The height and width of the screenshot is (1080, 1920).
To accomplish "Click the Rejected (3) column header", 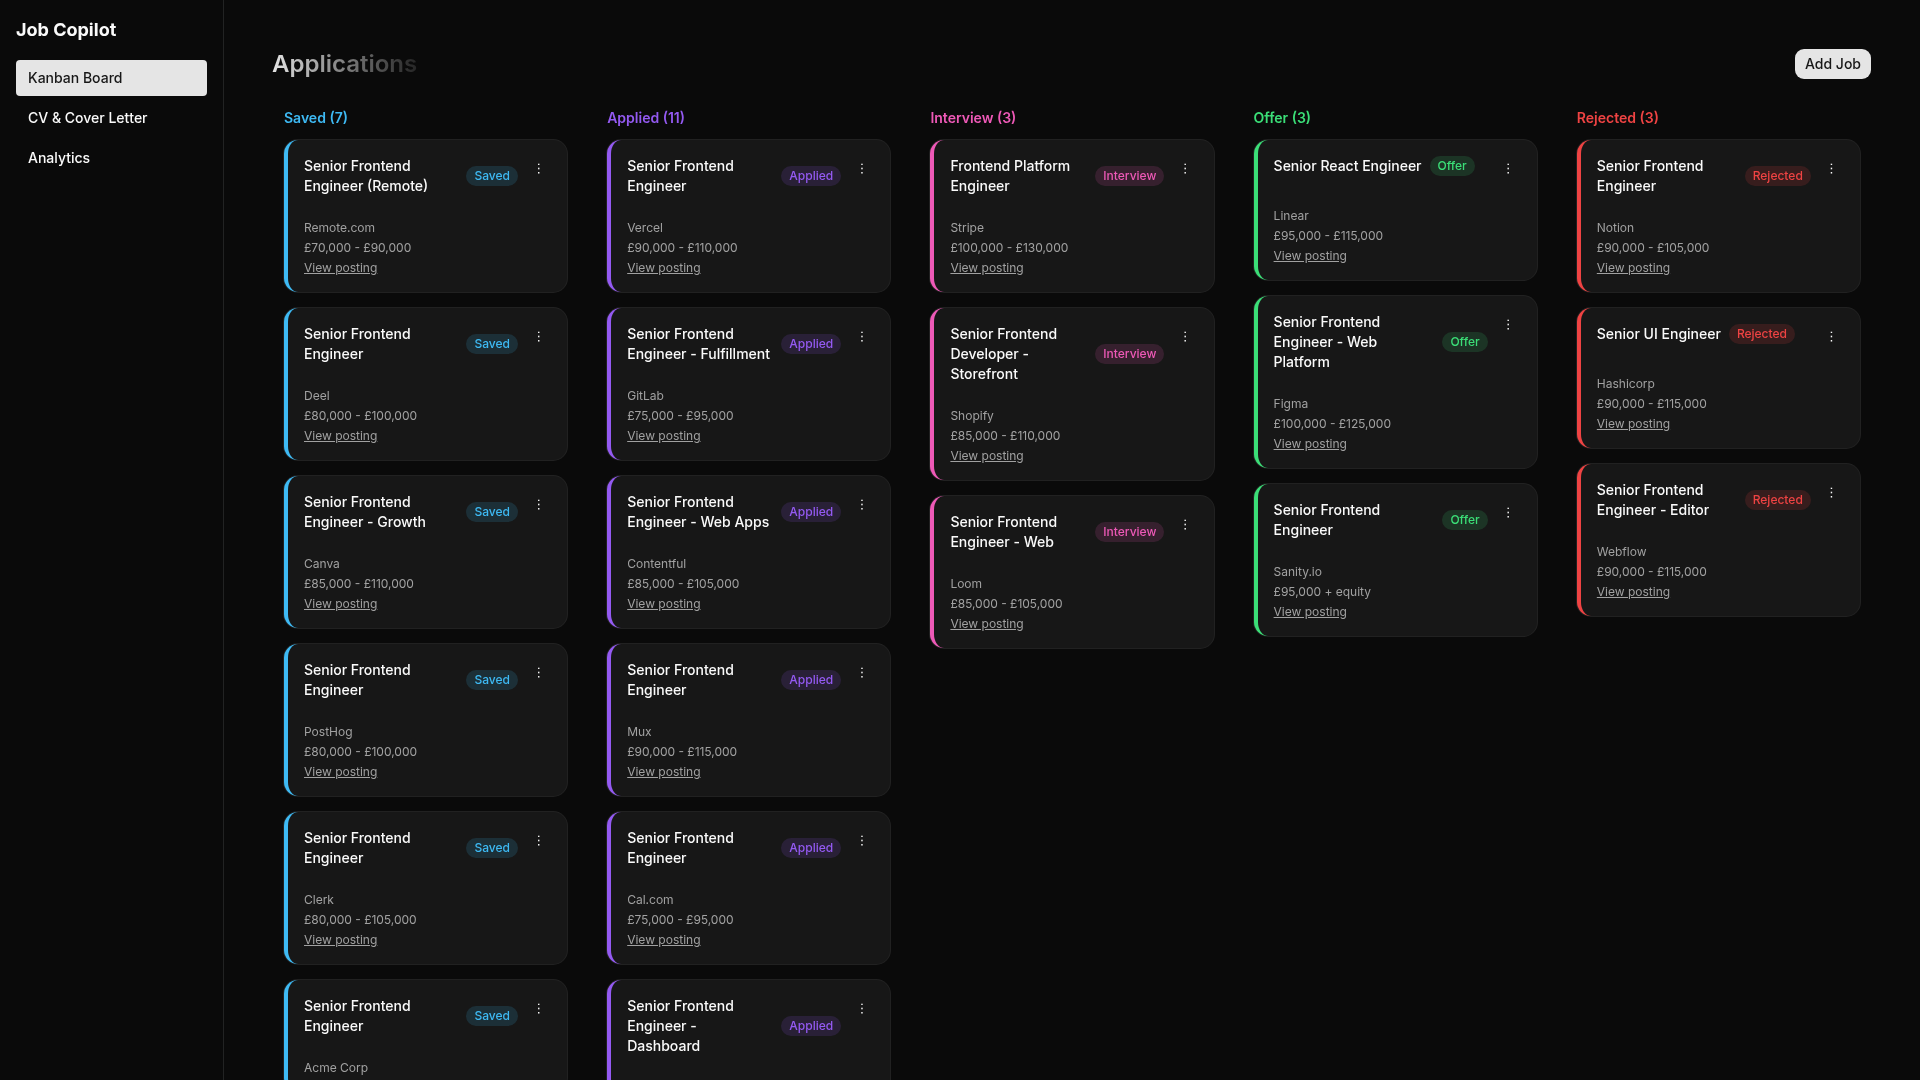I will (1617, 118).
